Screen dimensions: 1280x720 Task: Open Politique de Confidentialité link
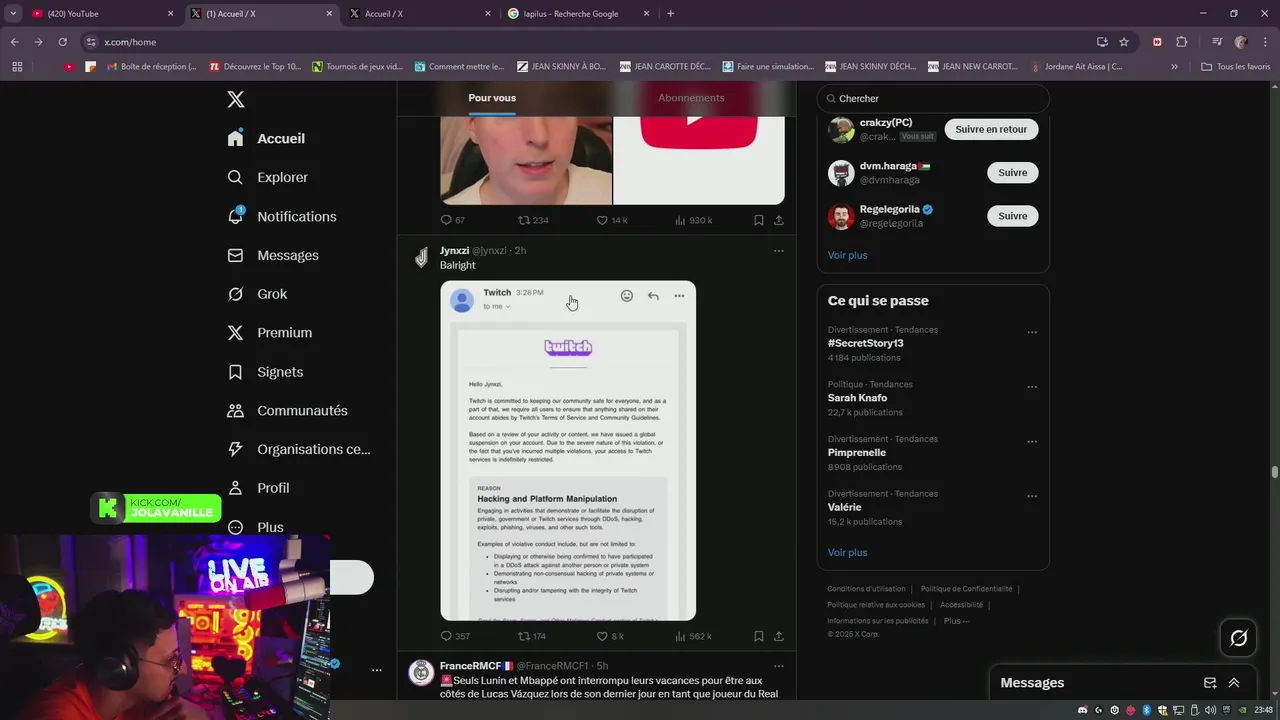point(966,589)
